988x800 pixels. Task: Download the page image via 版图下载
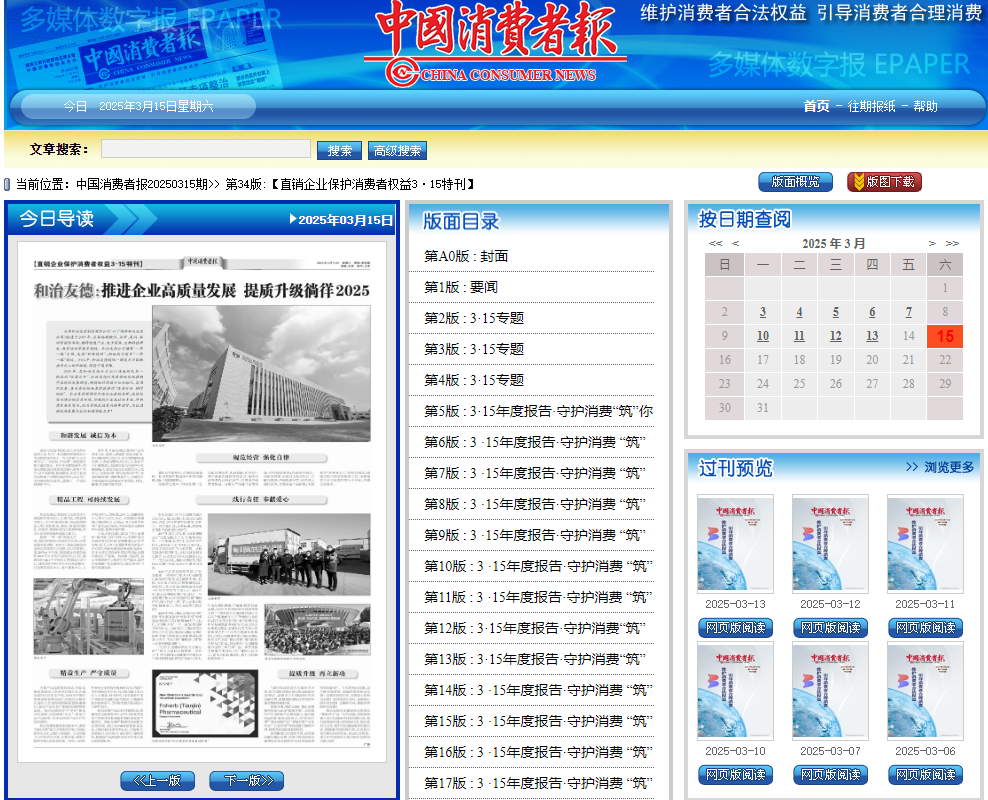(885, 182)
